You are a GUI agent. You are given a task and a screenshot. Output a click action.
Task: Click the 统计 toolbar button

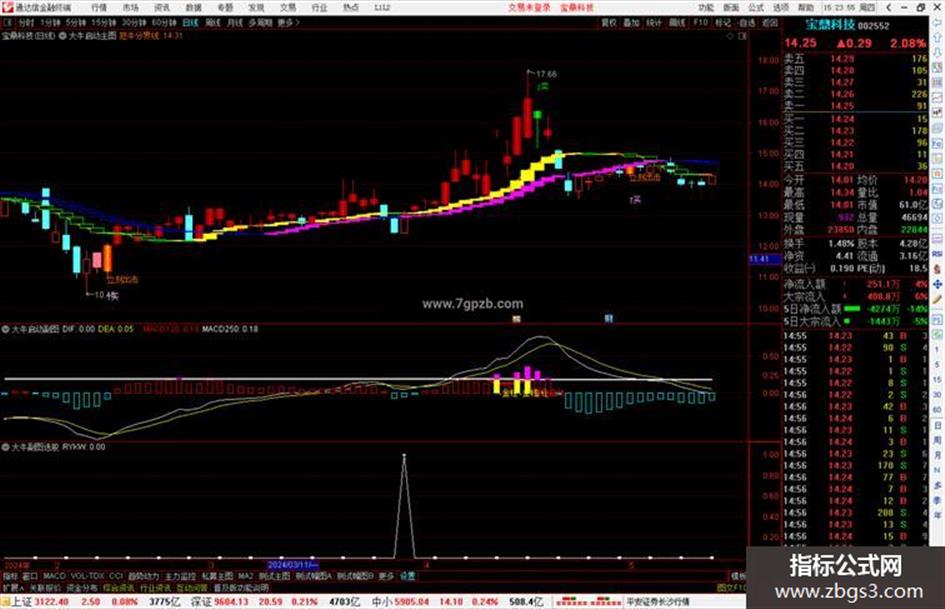pyautogui.click(x=654, y=22)
